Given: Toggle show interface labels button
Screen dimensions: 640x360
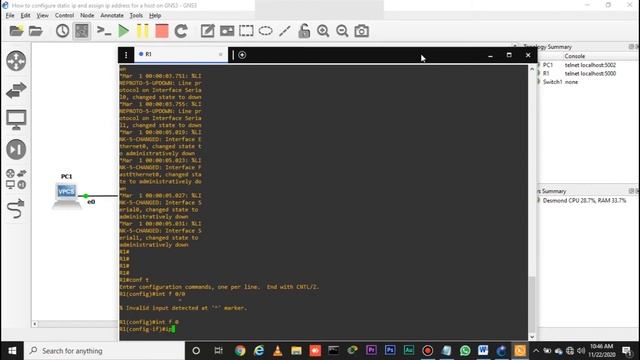Looking at the screenshot, I should pos(82,31).
